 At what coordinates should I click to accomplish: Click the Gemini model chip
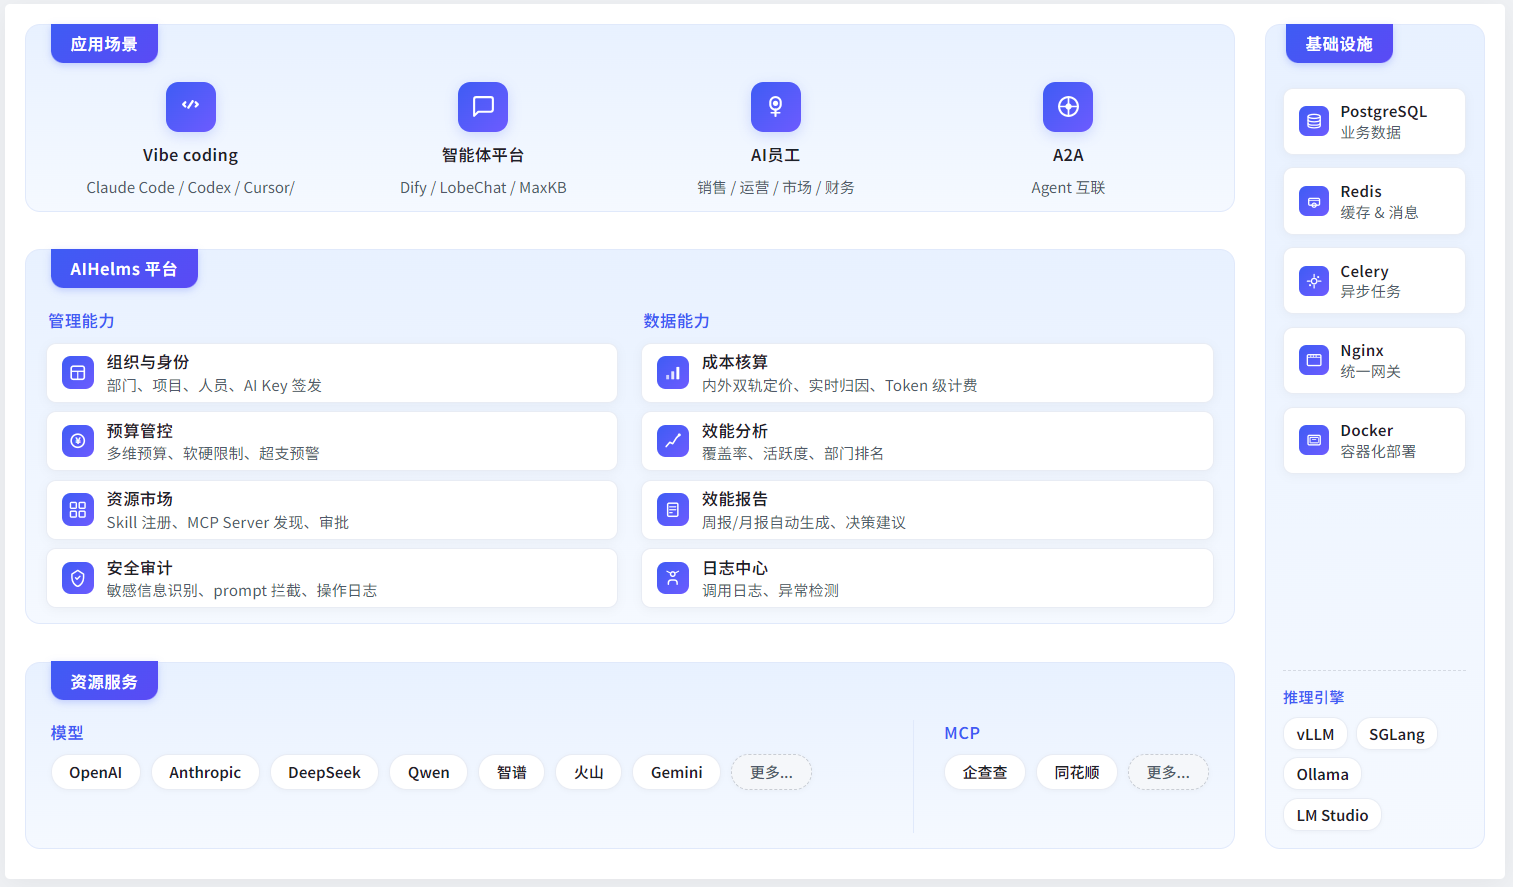[x=677, y=772]
